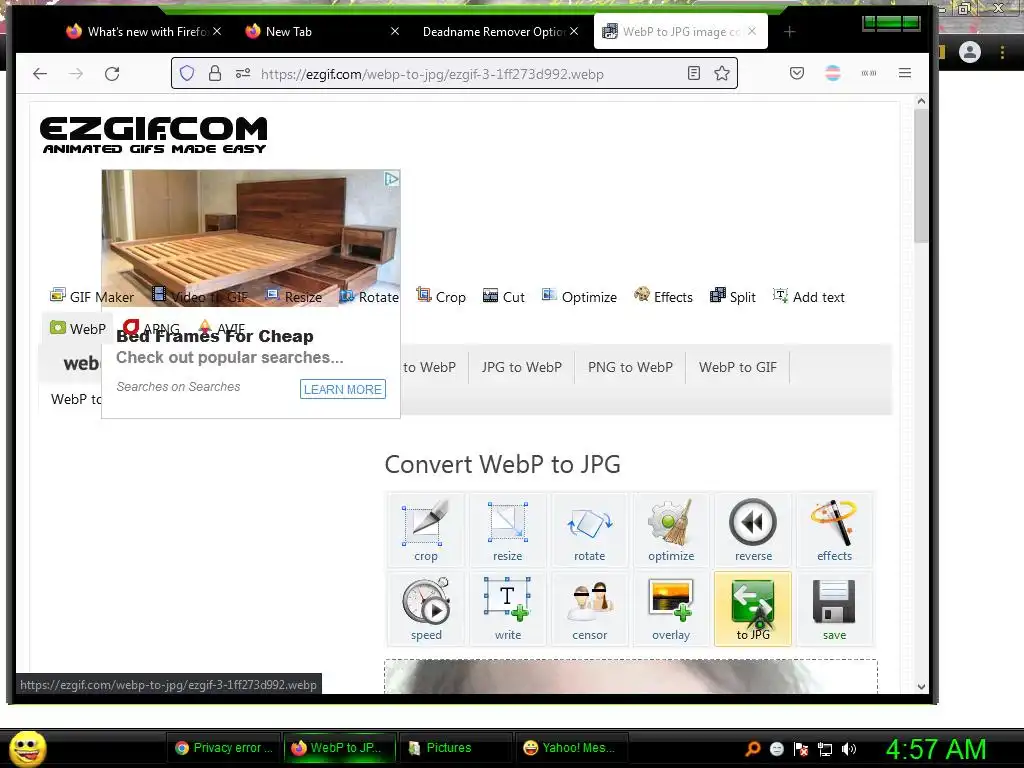Image resolution: width=1024 pixels, height=768 pixels.
Task: Click the EZGIF.COM logo
Action: pyautogui.click(x=153, y=135)
